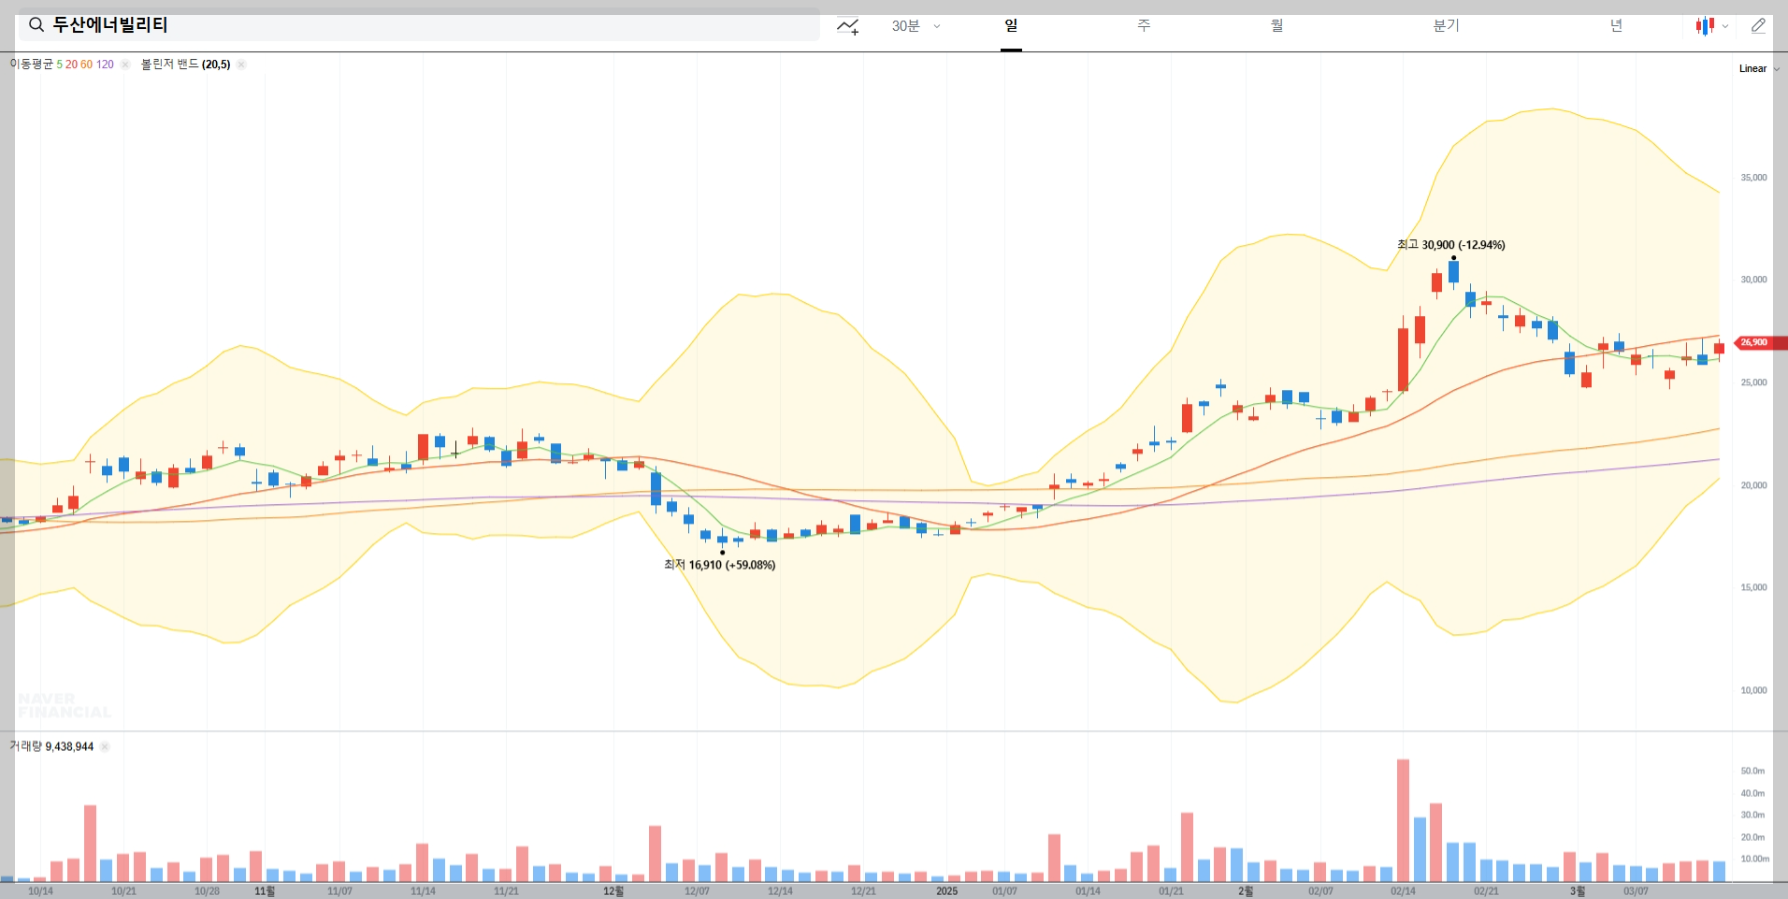Click the 02/14 date axis label
The height and width of the screenshot is (899, 1788).
pos(1403,891)
